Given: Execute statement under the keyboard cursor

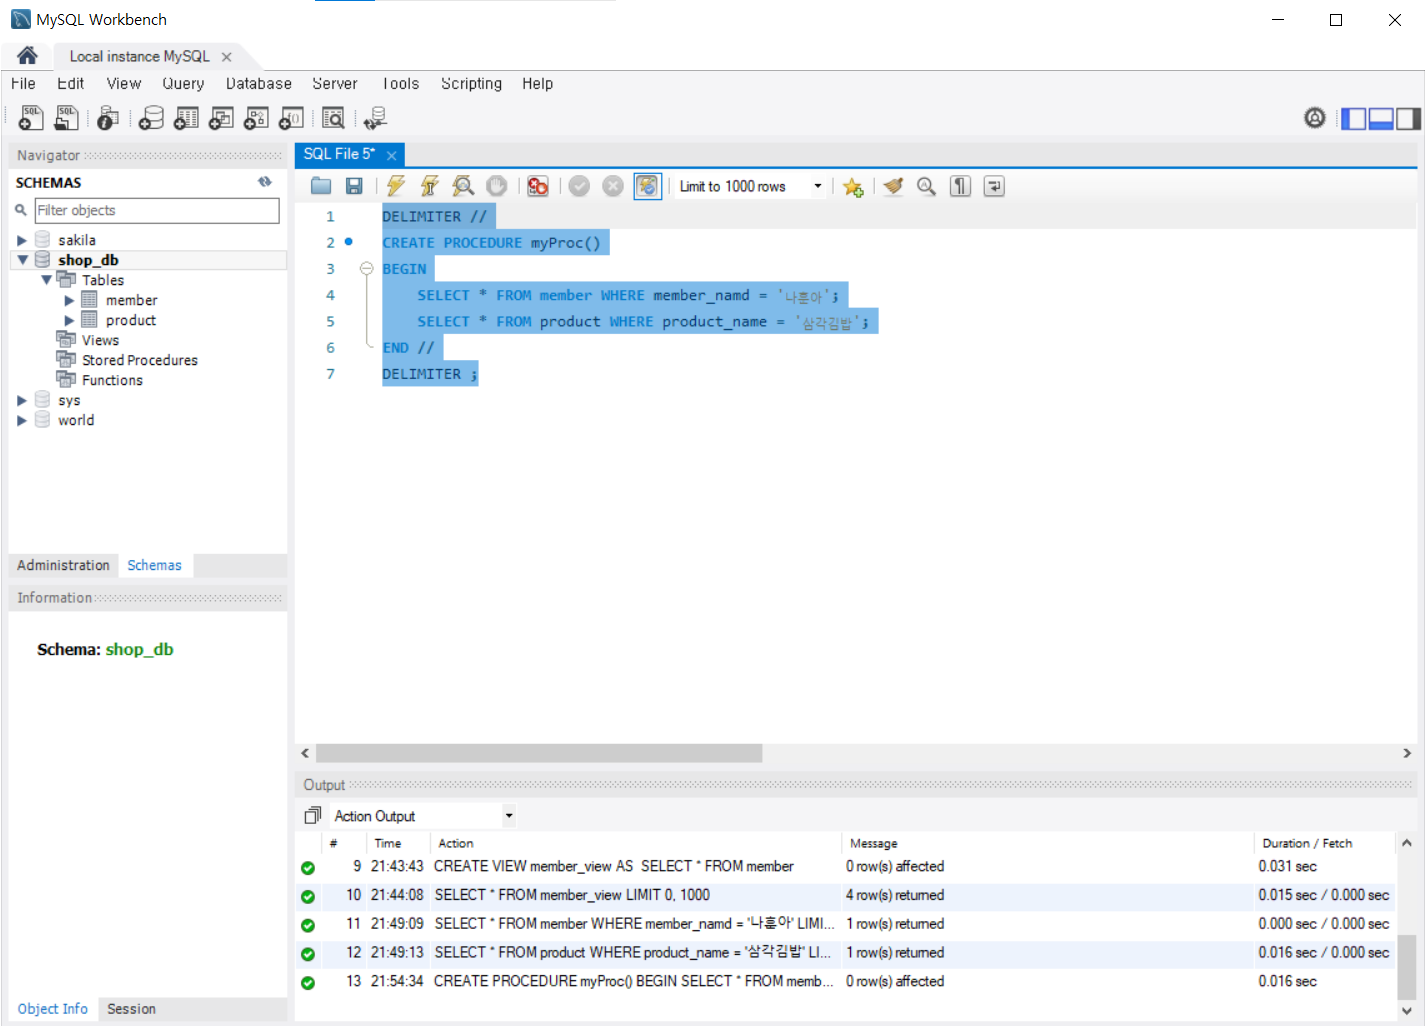Looking at the screenshot, I should [429, 186].
